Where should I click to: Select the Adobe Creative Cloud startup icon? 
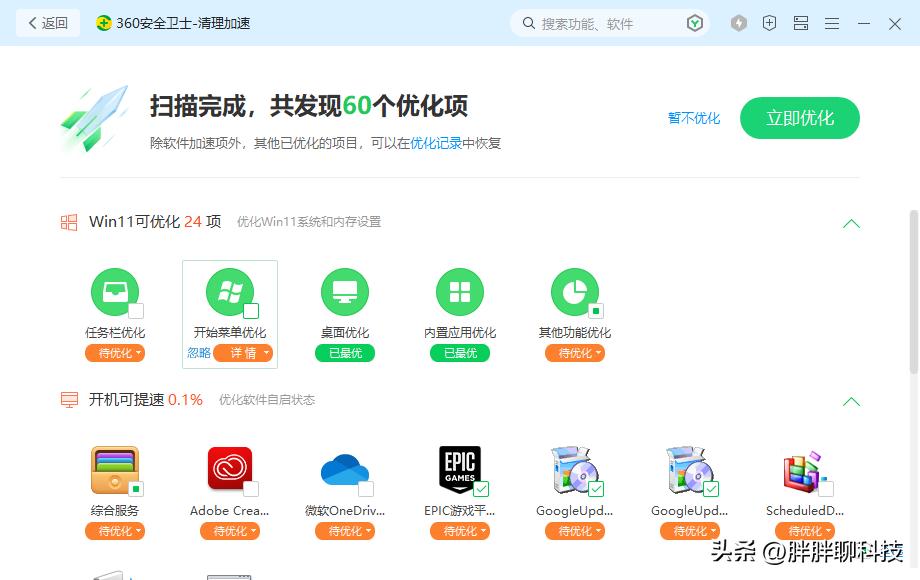(x=229, y=469)
